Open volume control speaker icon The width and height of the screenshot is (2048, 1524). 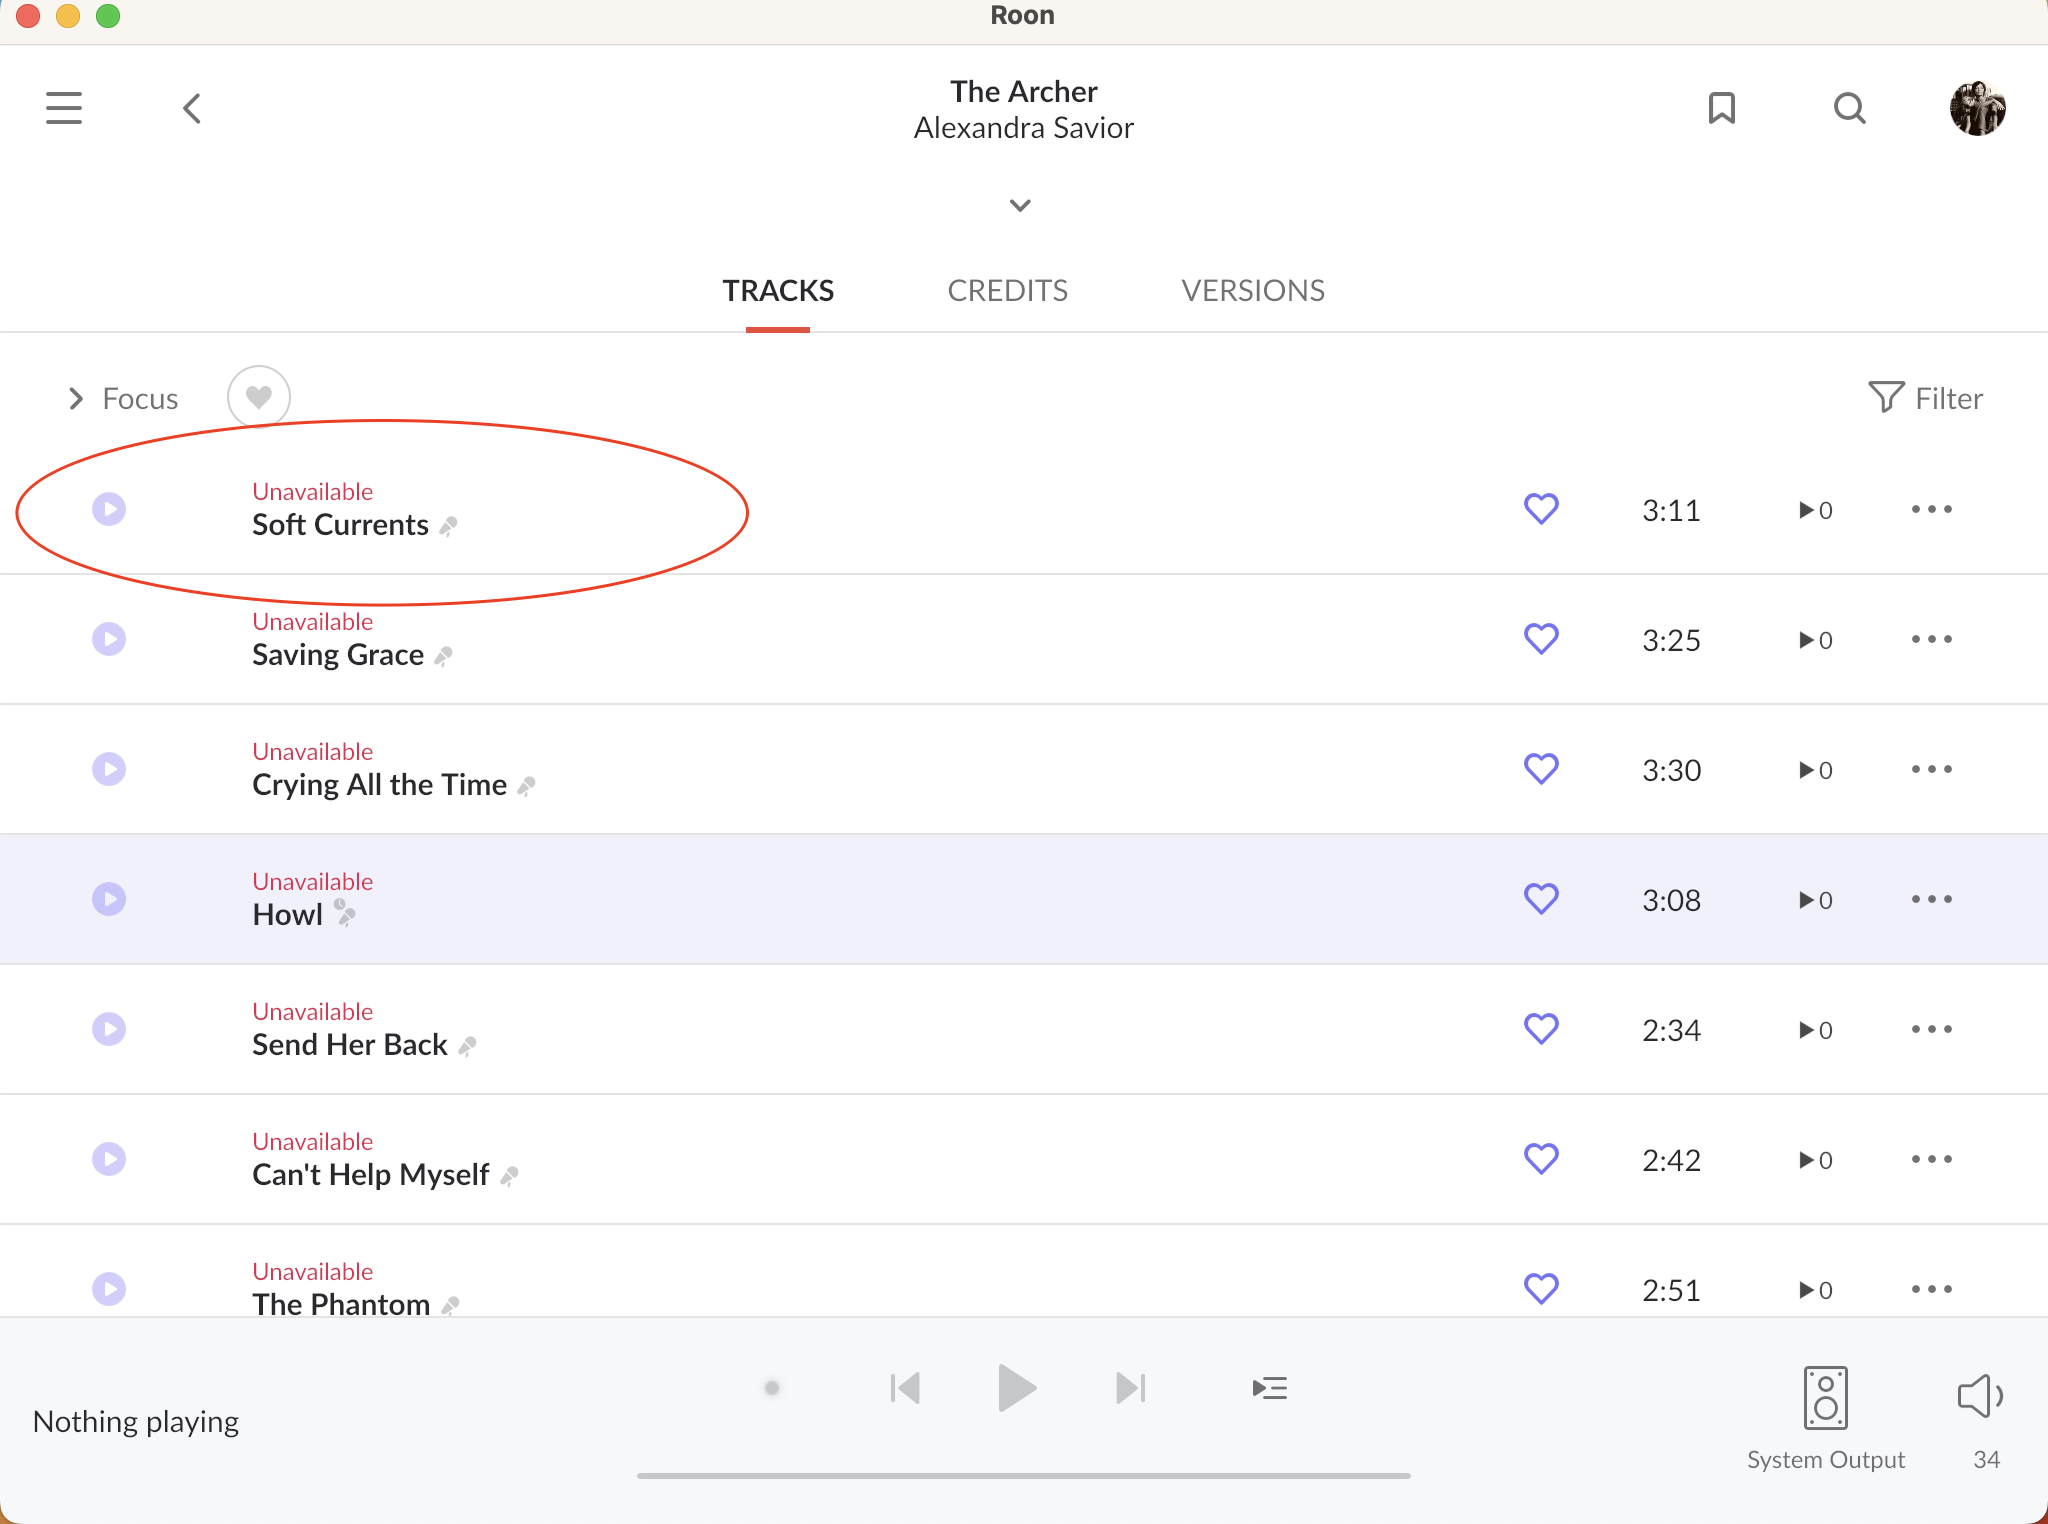[x=1979, y=1396]
